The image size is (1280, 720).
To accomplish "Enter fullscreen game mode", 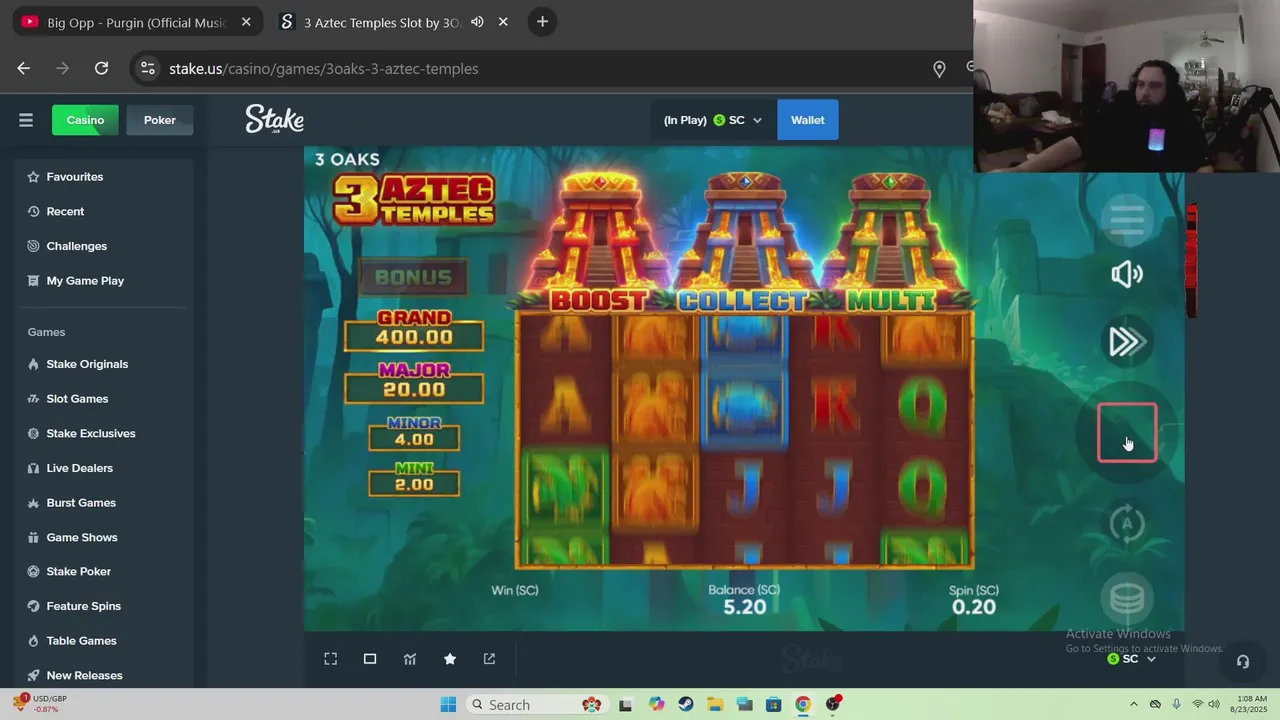I will tap(331, 659).
